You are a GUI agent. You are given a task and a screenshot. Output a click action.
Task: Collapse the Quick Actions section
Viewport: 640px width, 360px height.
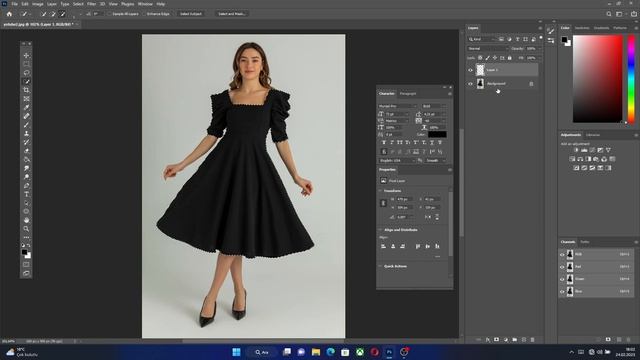pyautogui.click(x=380, y=266)
